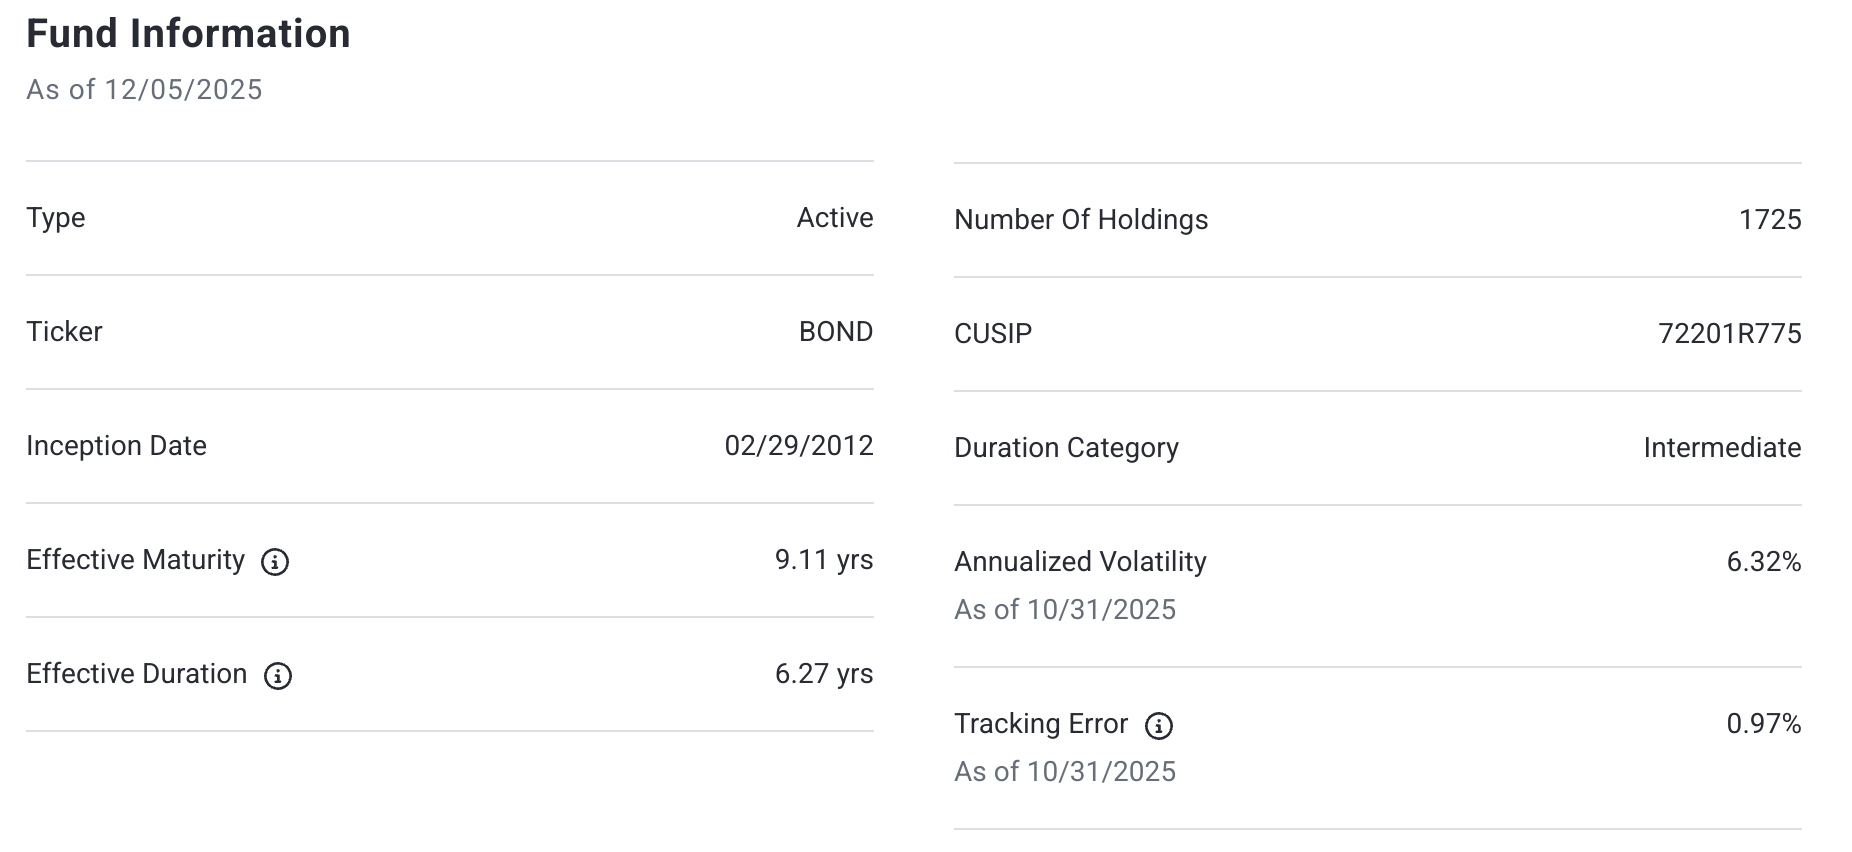Select the 6.32% annualized volatility value

tap(1763, 562)
